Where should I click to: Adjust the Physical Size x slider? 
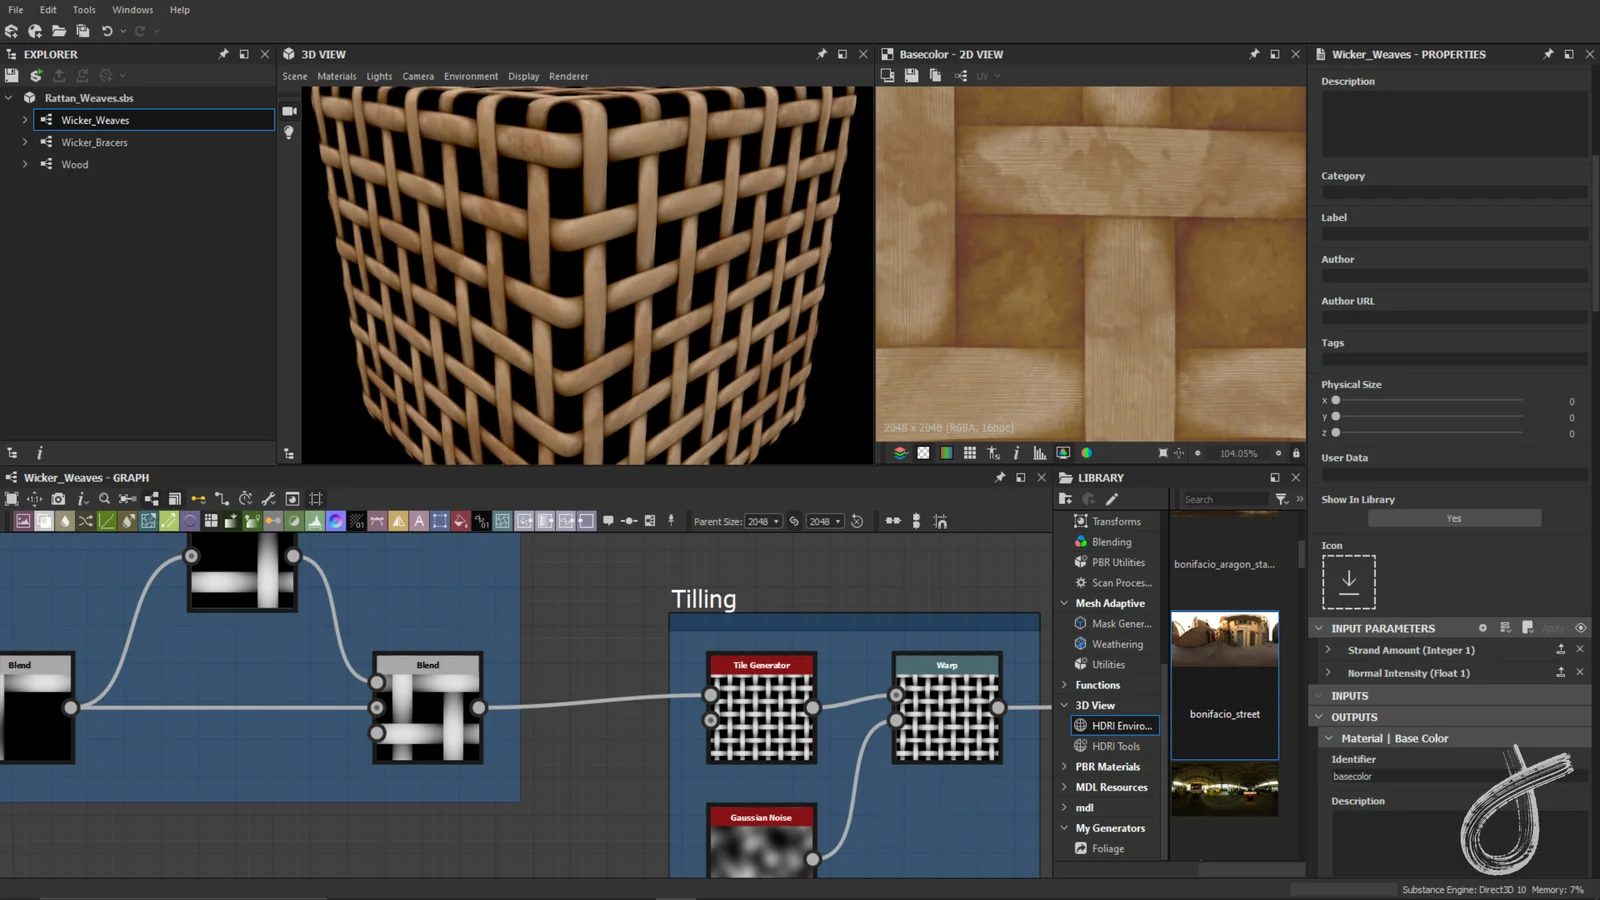(x=1337, y=400)
